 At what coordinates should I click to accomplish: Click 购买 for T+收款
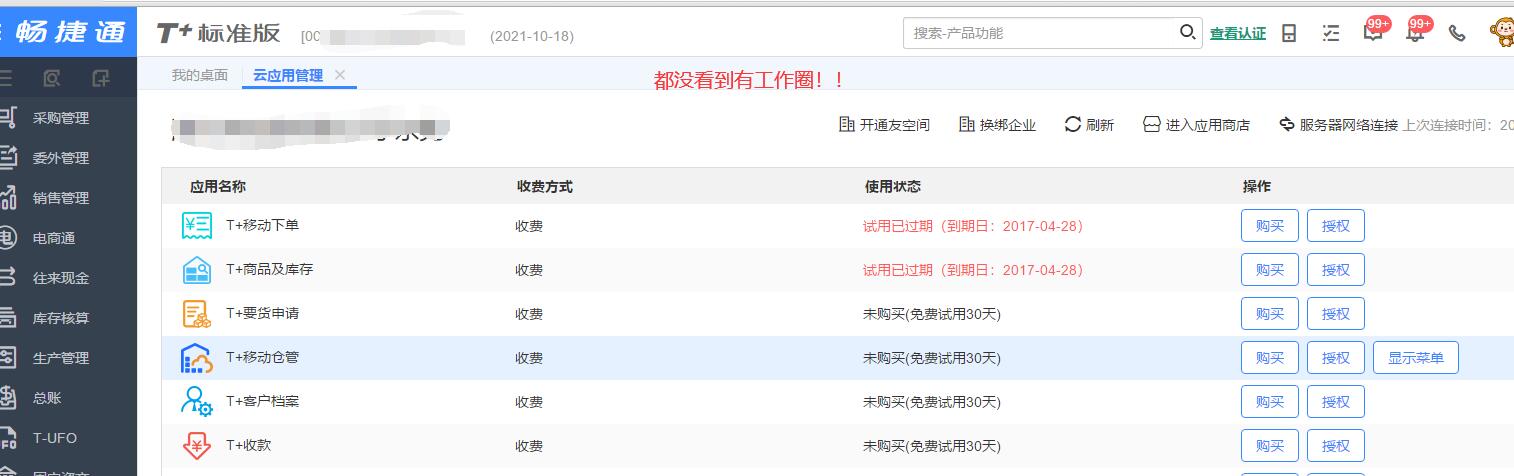(1270, 446)
